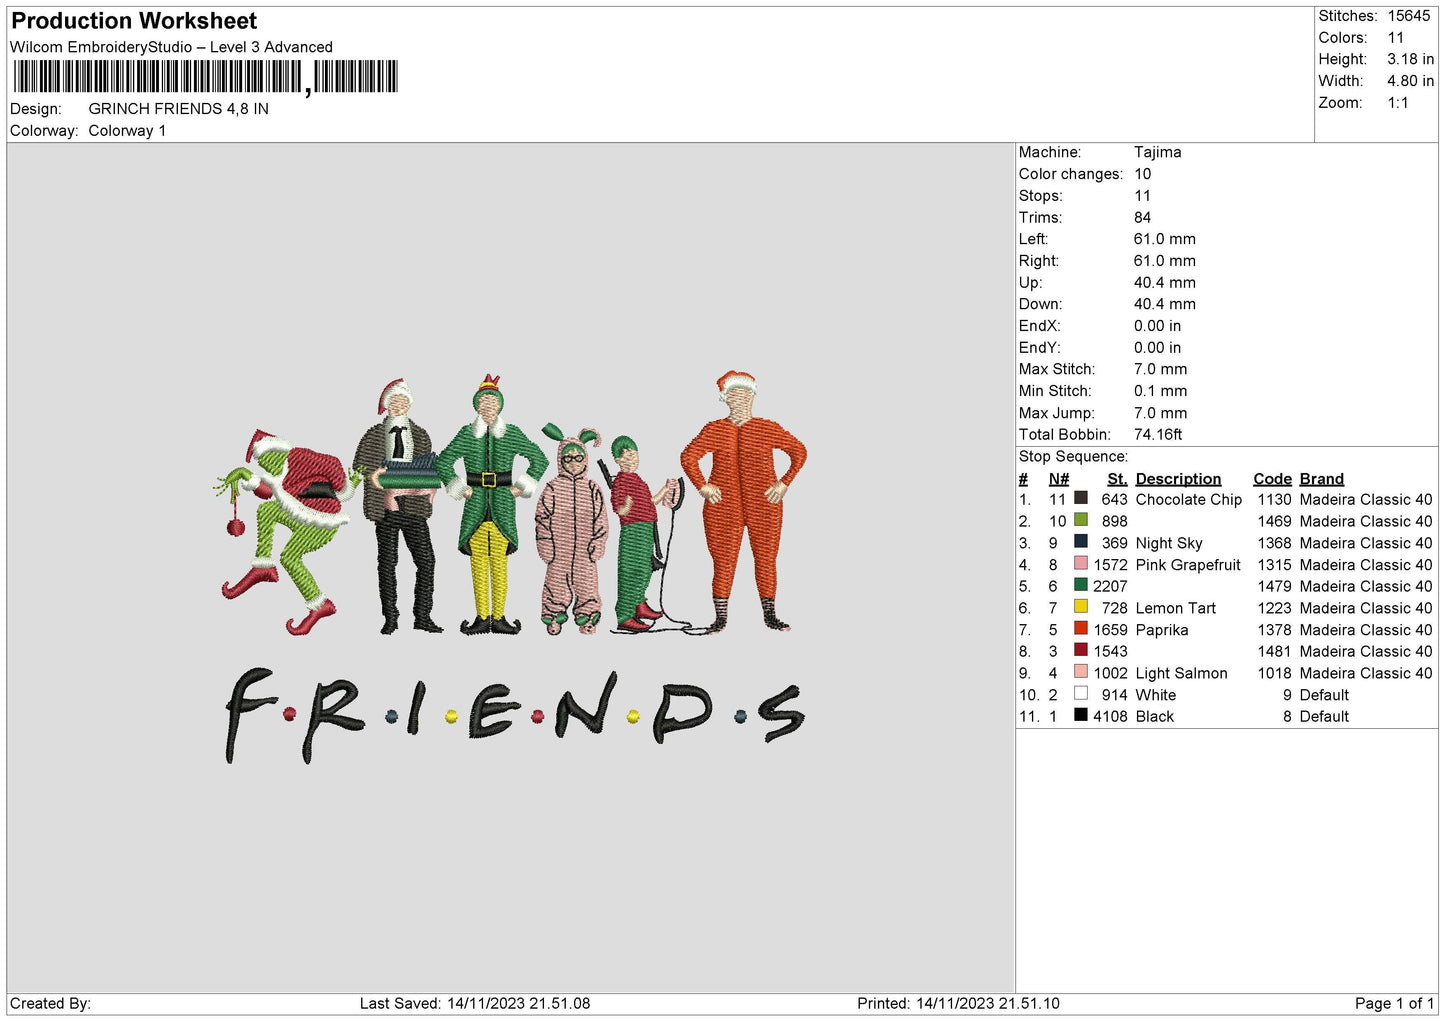The height and width of the screenshot is (1021, 1445).
Task: Click the Light Salmon swatch
Action: tap(1081, 672)
